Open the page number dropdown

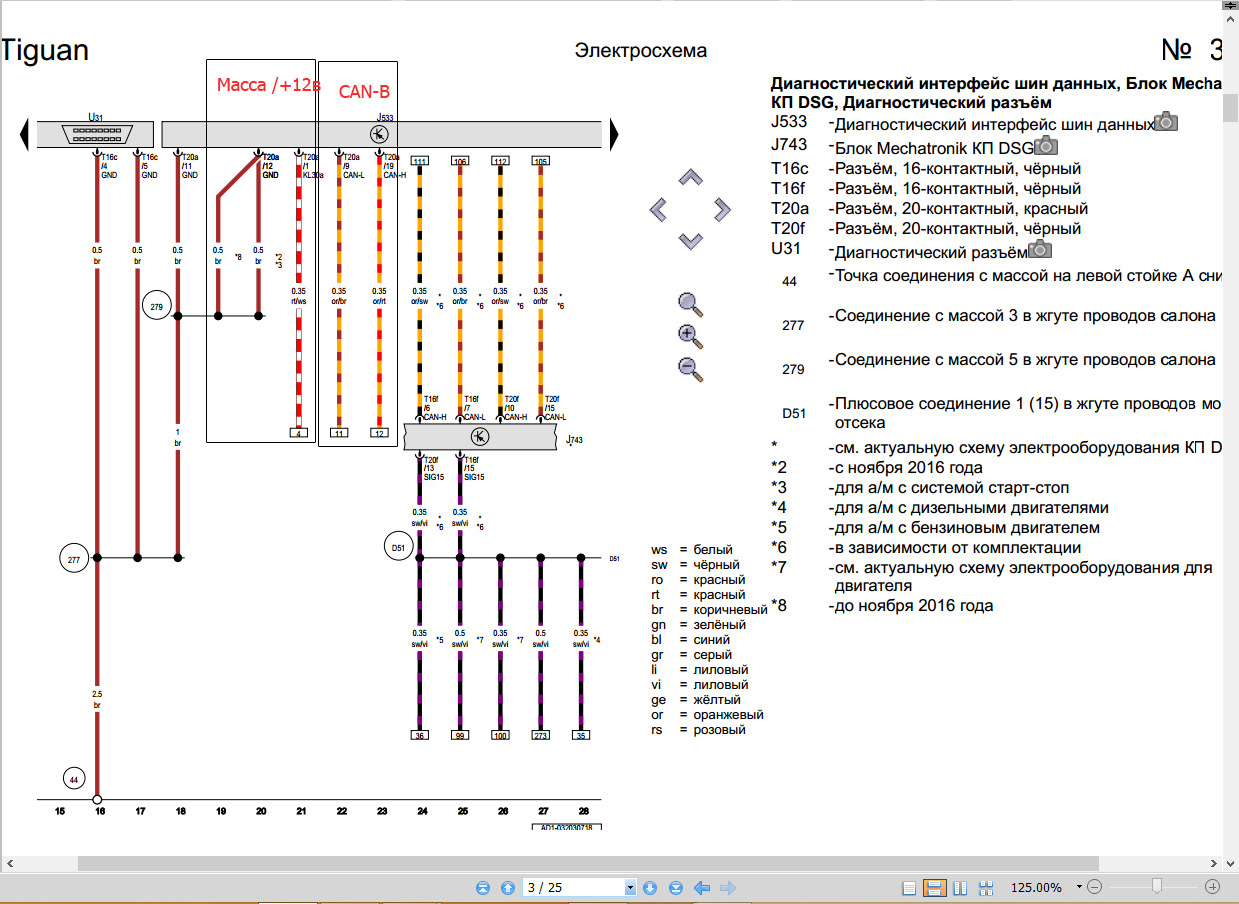coord(630,887)
